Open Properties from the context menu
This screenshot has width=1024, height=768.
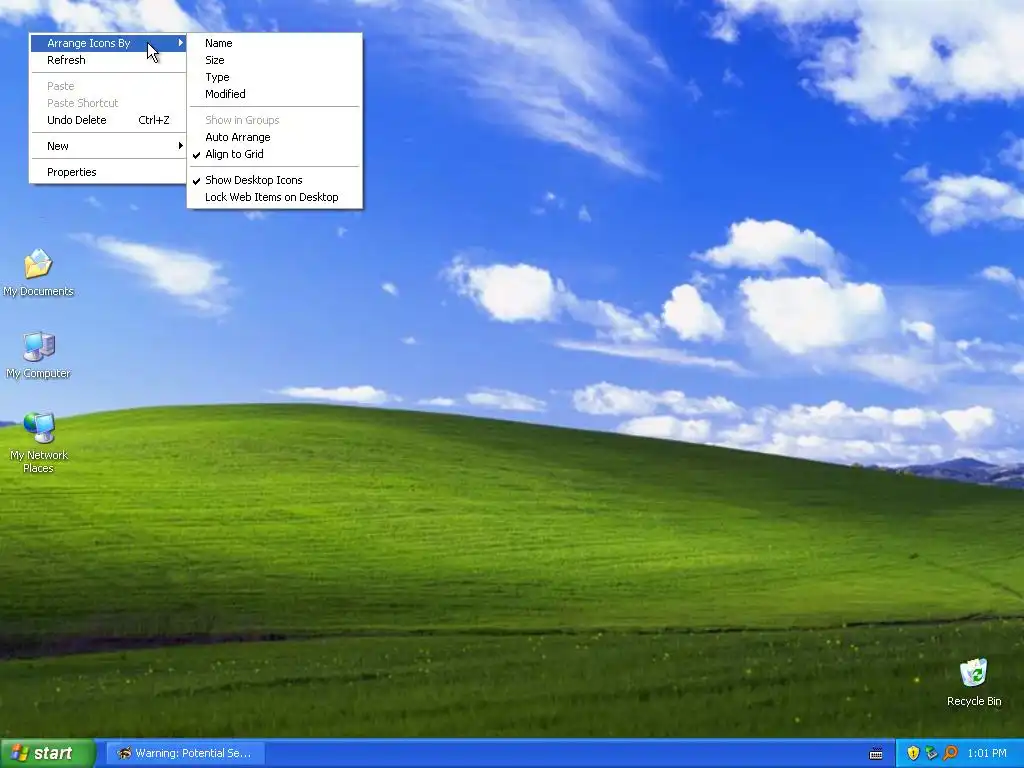point(108,172)
